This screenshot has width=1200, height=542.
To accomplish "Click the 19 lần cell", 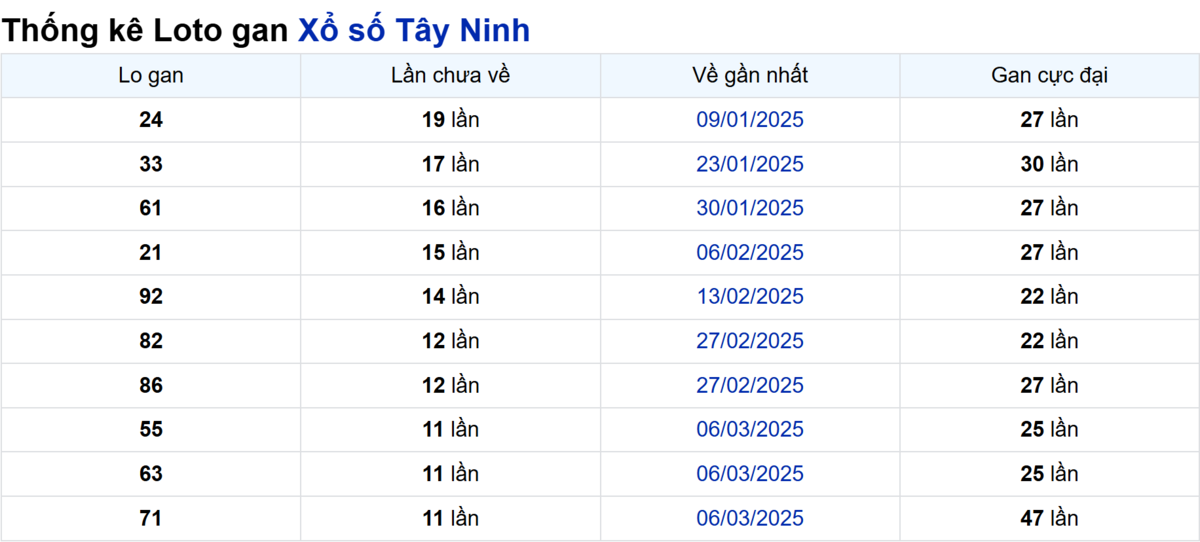I will pos(451,120).
